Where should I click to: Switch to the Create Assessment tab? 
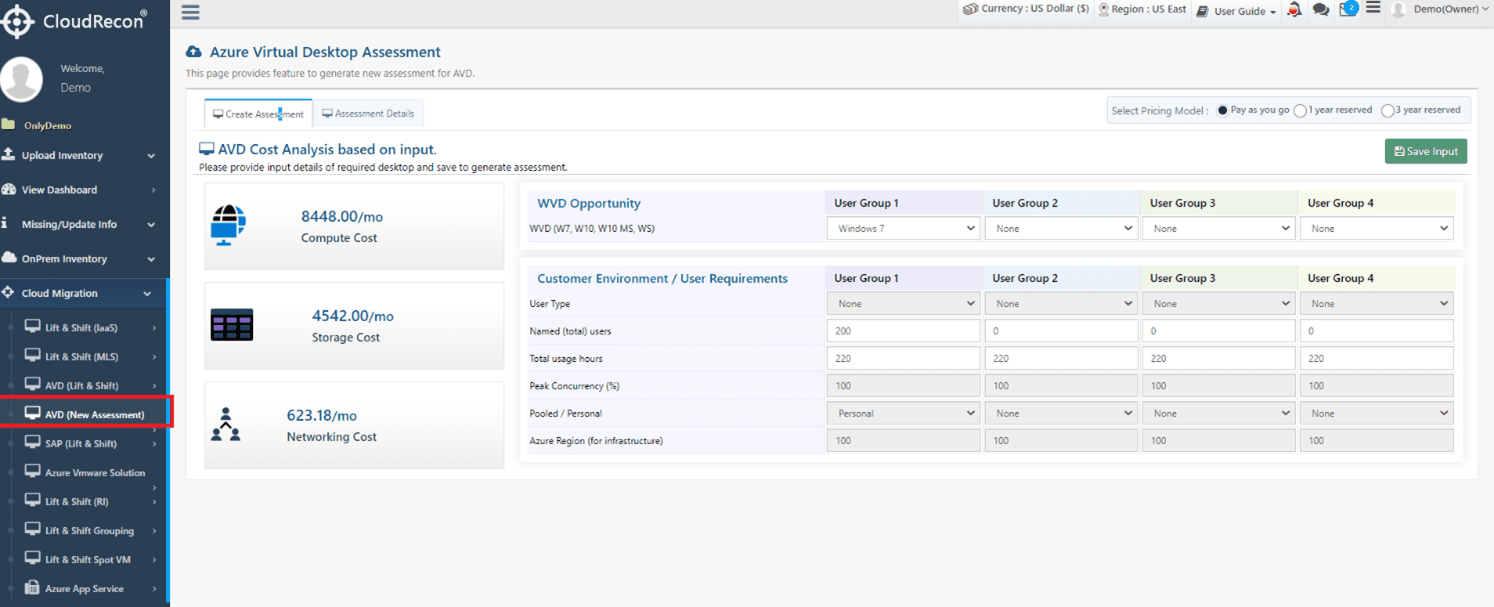pyautogui.click(x=259, y=114)
